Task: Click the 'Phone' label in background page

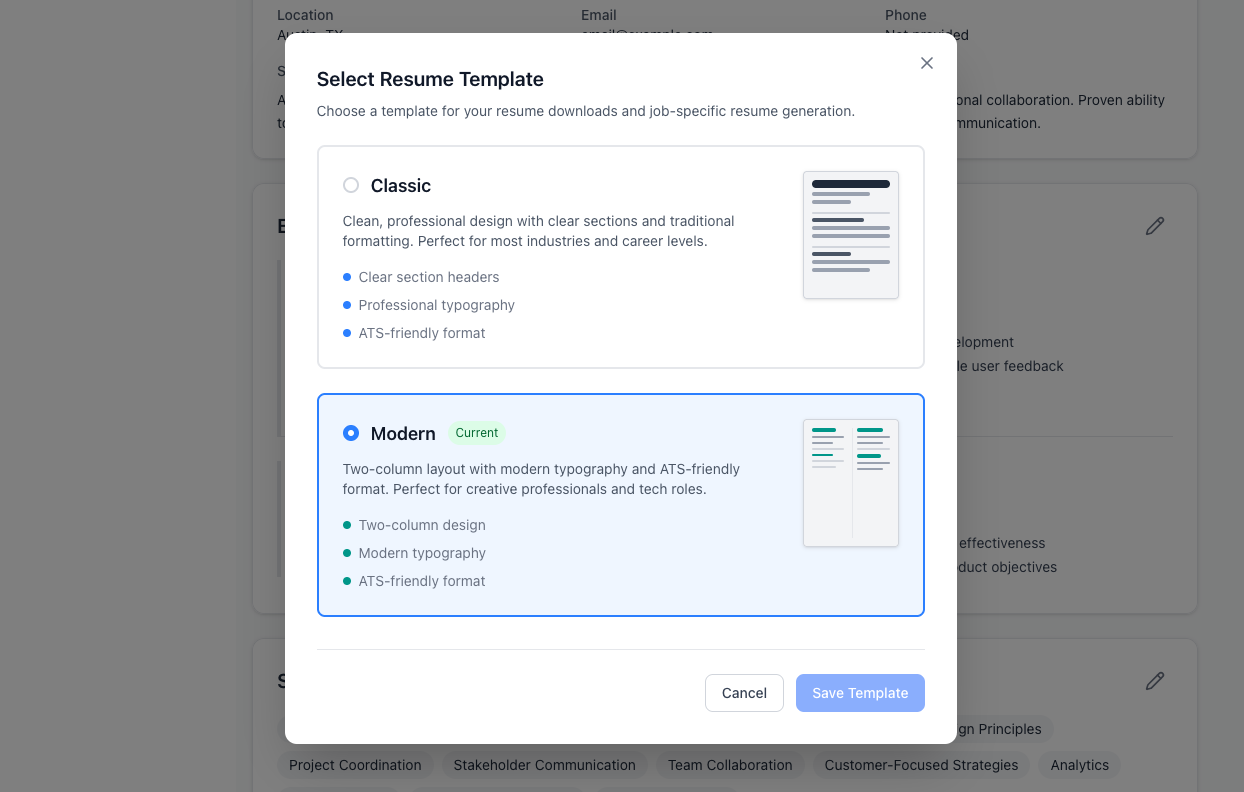Action: click(906, 15)
